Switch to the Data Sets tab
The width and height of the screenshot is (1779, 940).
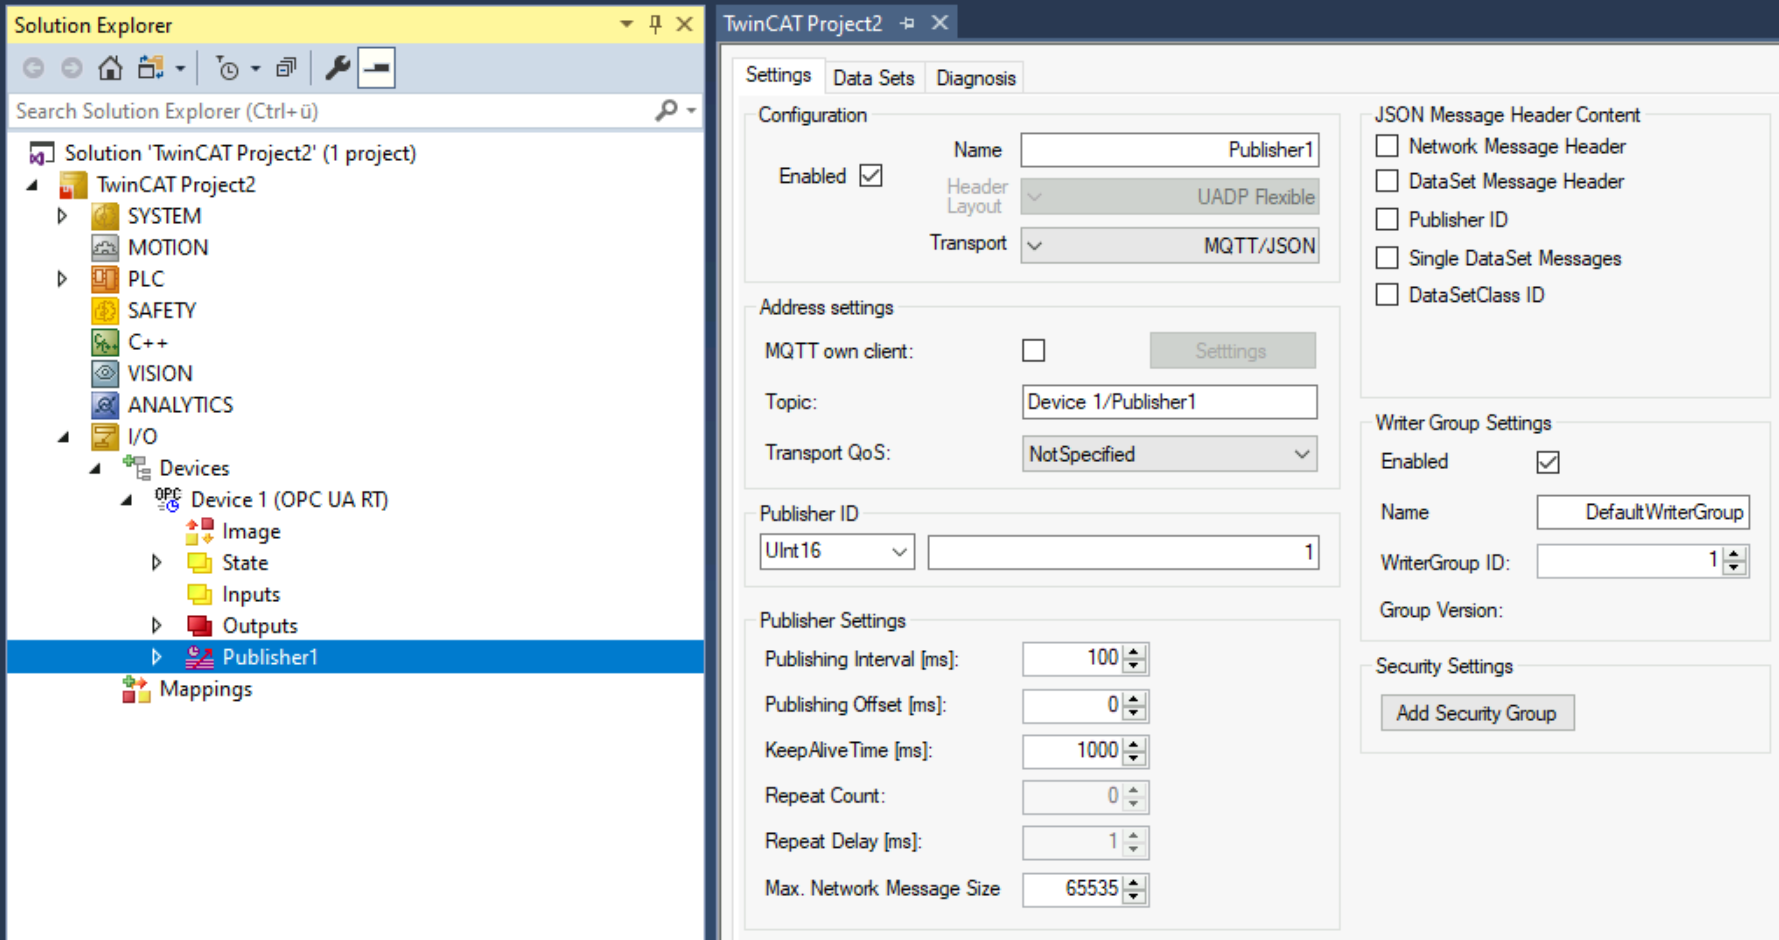point(873,78)
